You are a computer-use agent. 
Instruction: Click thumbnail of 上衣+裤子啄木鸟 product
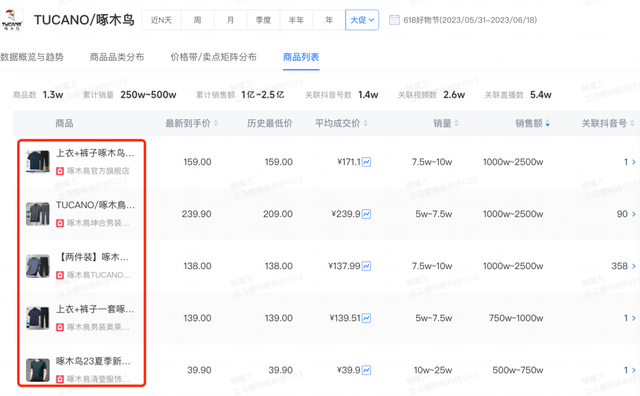pyautogui.click(x=38, y=161)
